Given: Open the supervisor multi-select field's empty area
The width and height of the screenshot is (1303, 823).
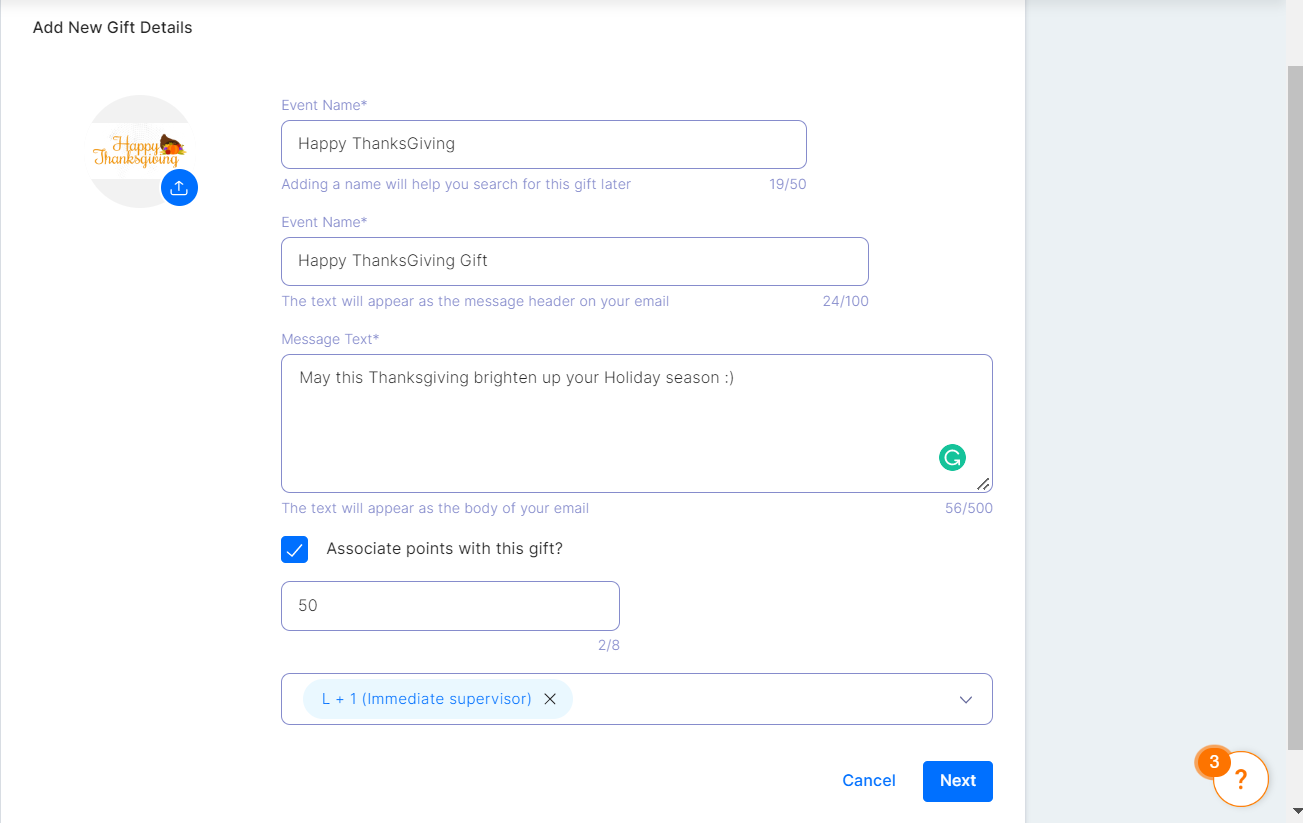Looking at the screenshot, I should [760, 699].
